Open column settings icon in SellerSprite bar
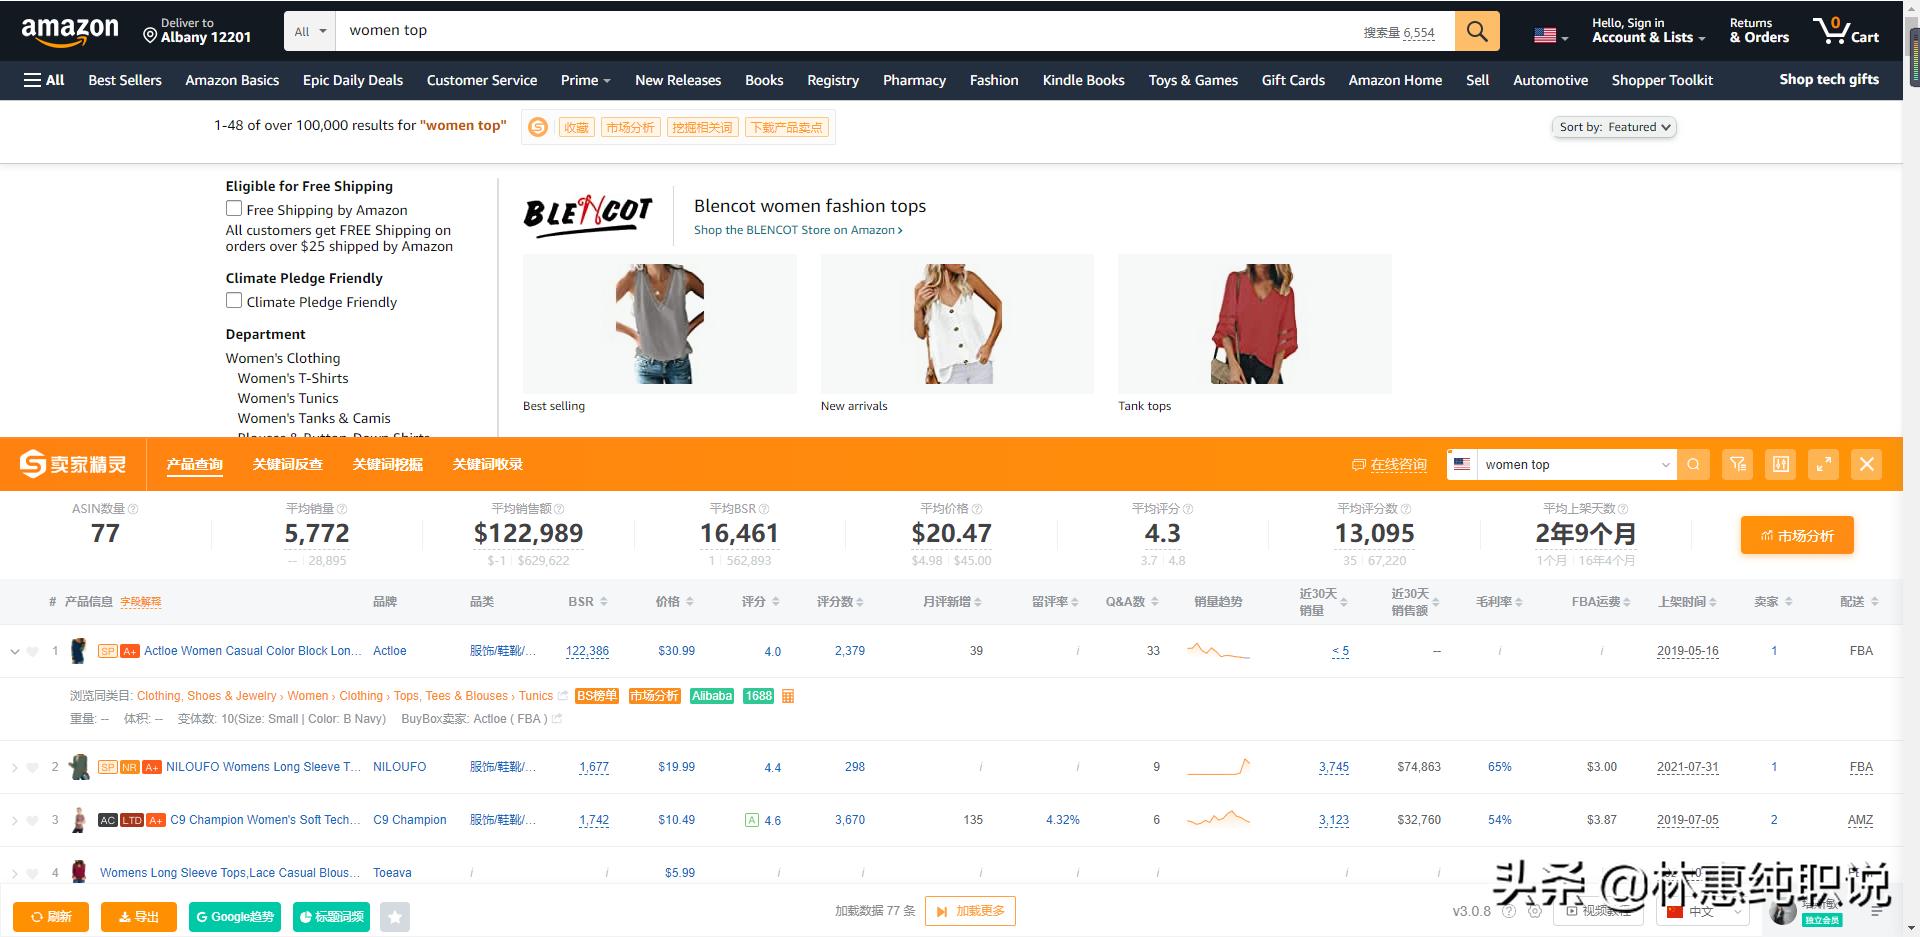Viewport: 1920px width, 937px height. tap(1780, 464)
